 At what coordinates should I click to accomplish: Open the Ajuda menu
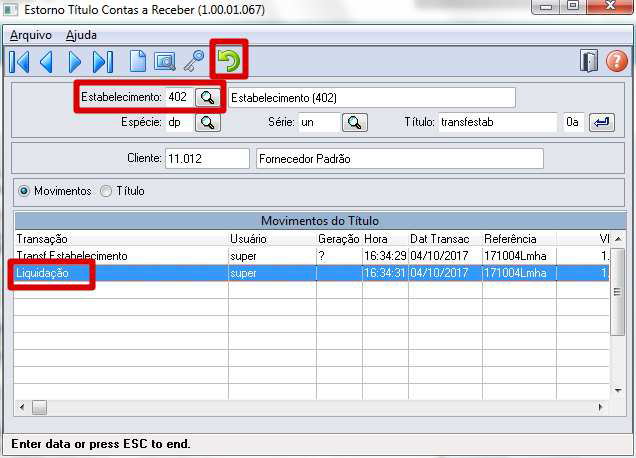coord(81,35)
